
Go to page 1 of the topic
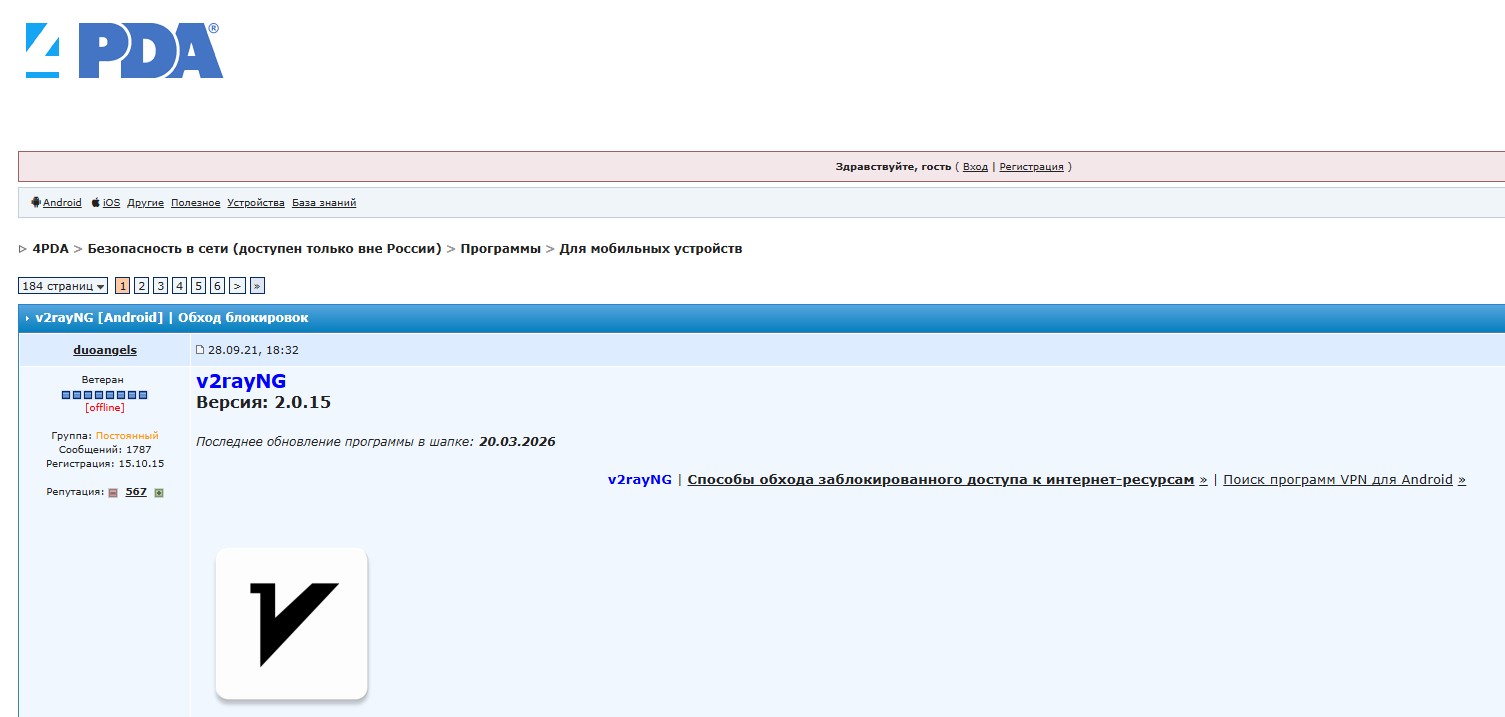tap(122, 286)
